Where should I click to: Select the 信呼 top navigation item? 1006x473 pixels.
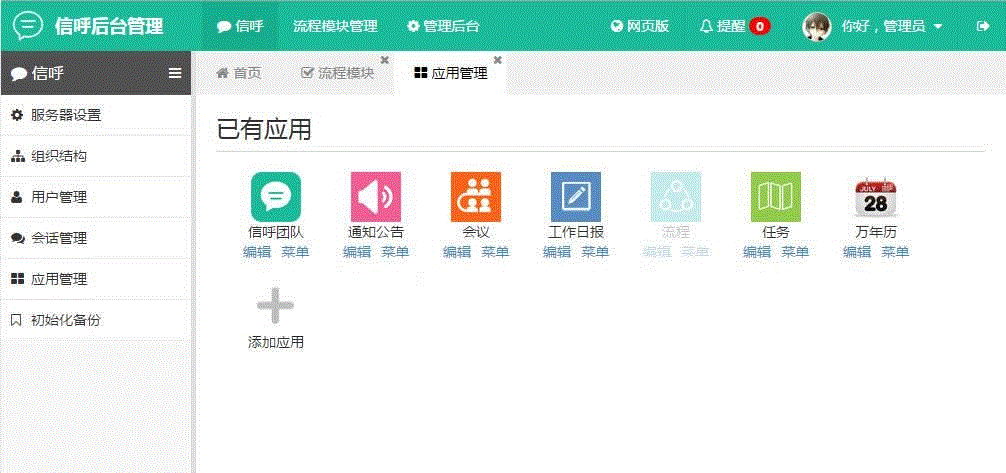pyautogui.click(x=241, y=26)
